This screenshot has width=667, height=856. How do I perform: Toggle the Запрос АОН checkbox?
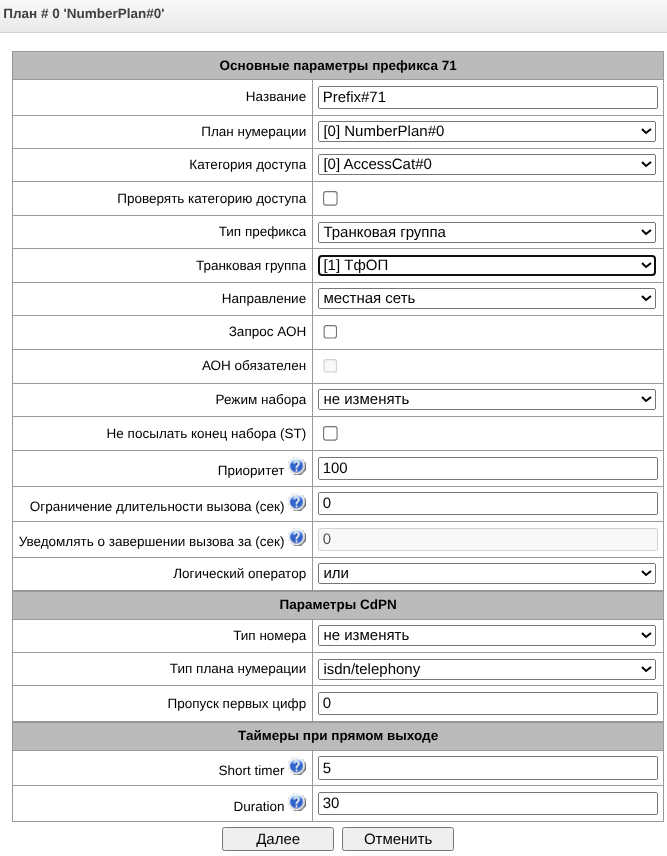tap(330, 331)
